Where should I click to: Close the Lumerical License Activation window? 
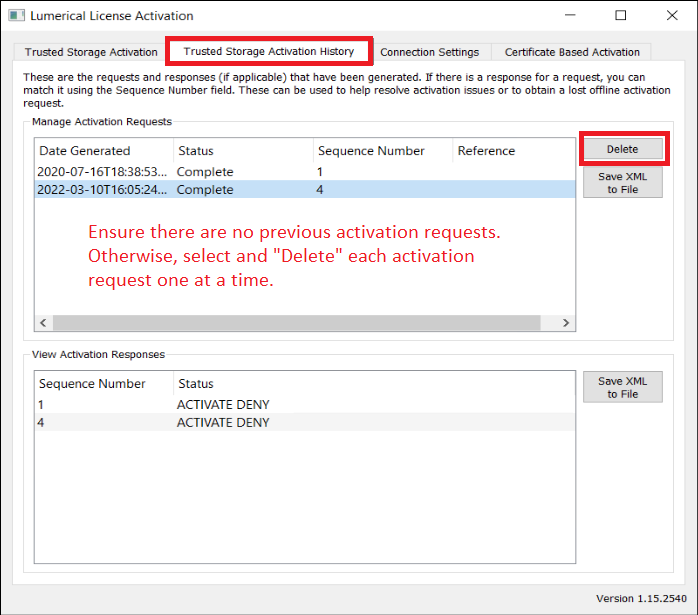point(672,15)
